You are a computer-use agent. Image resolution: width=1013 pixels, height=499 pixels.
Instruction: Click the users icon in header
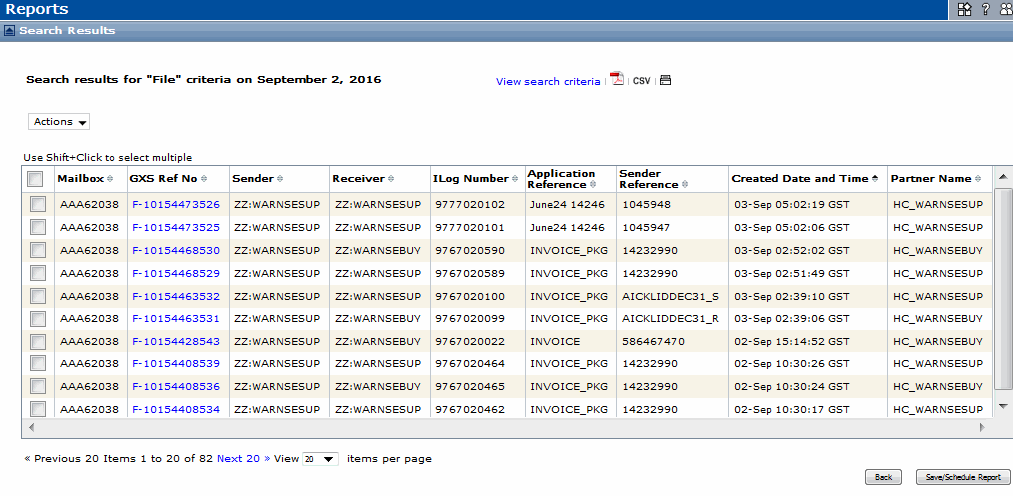[x=1004, y=9]
